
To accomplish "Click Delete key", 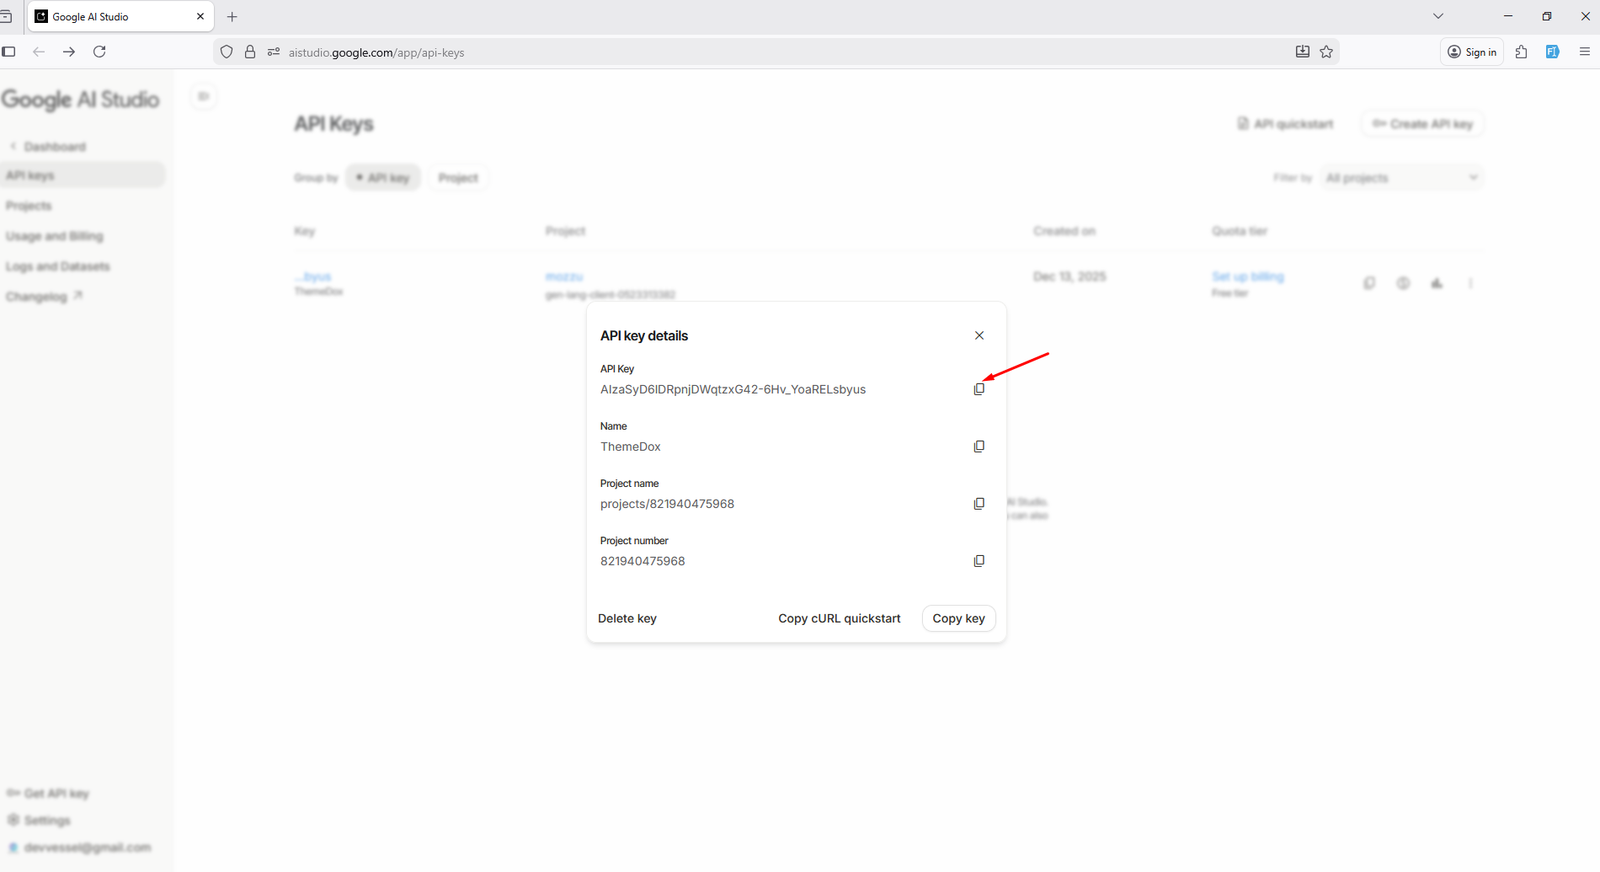I will point(627,618).
